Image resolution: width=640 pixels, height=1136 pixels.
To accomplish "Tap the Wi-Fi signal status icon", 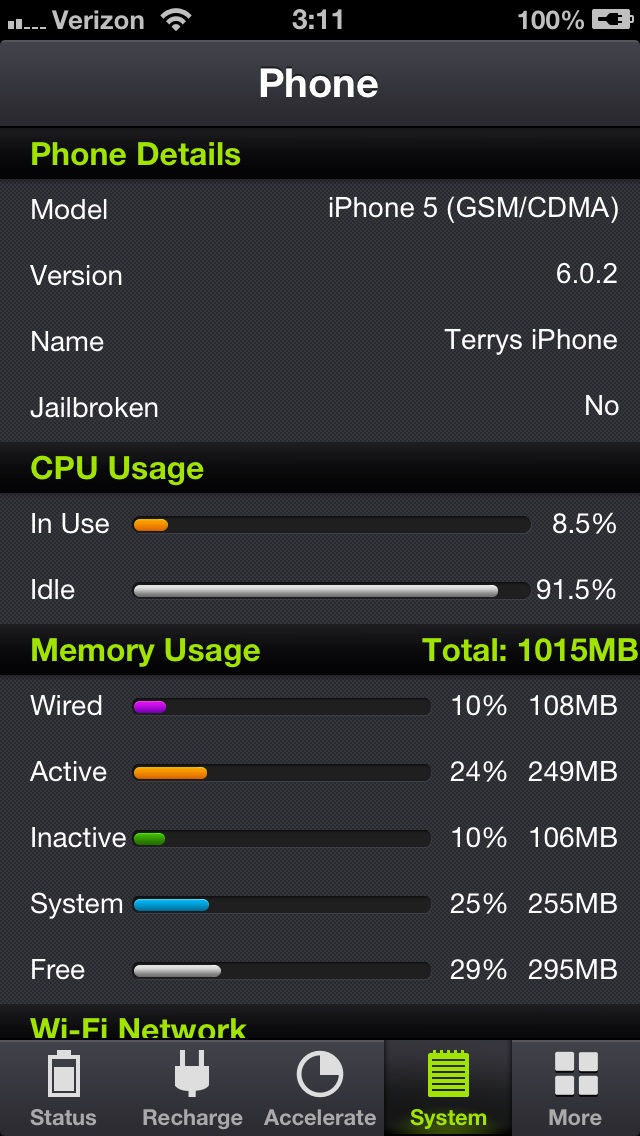I will (x=177, y=20).
